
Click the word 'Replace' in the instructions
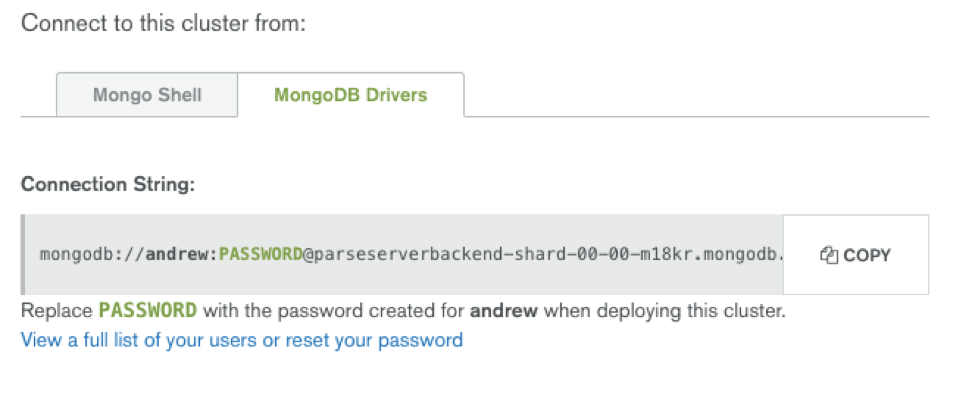click(57, 310)
